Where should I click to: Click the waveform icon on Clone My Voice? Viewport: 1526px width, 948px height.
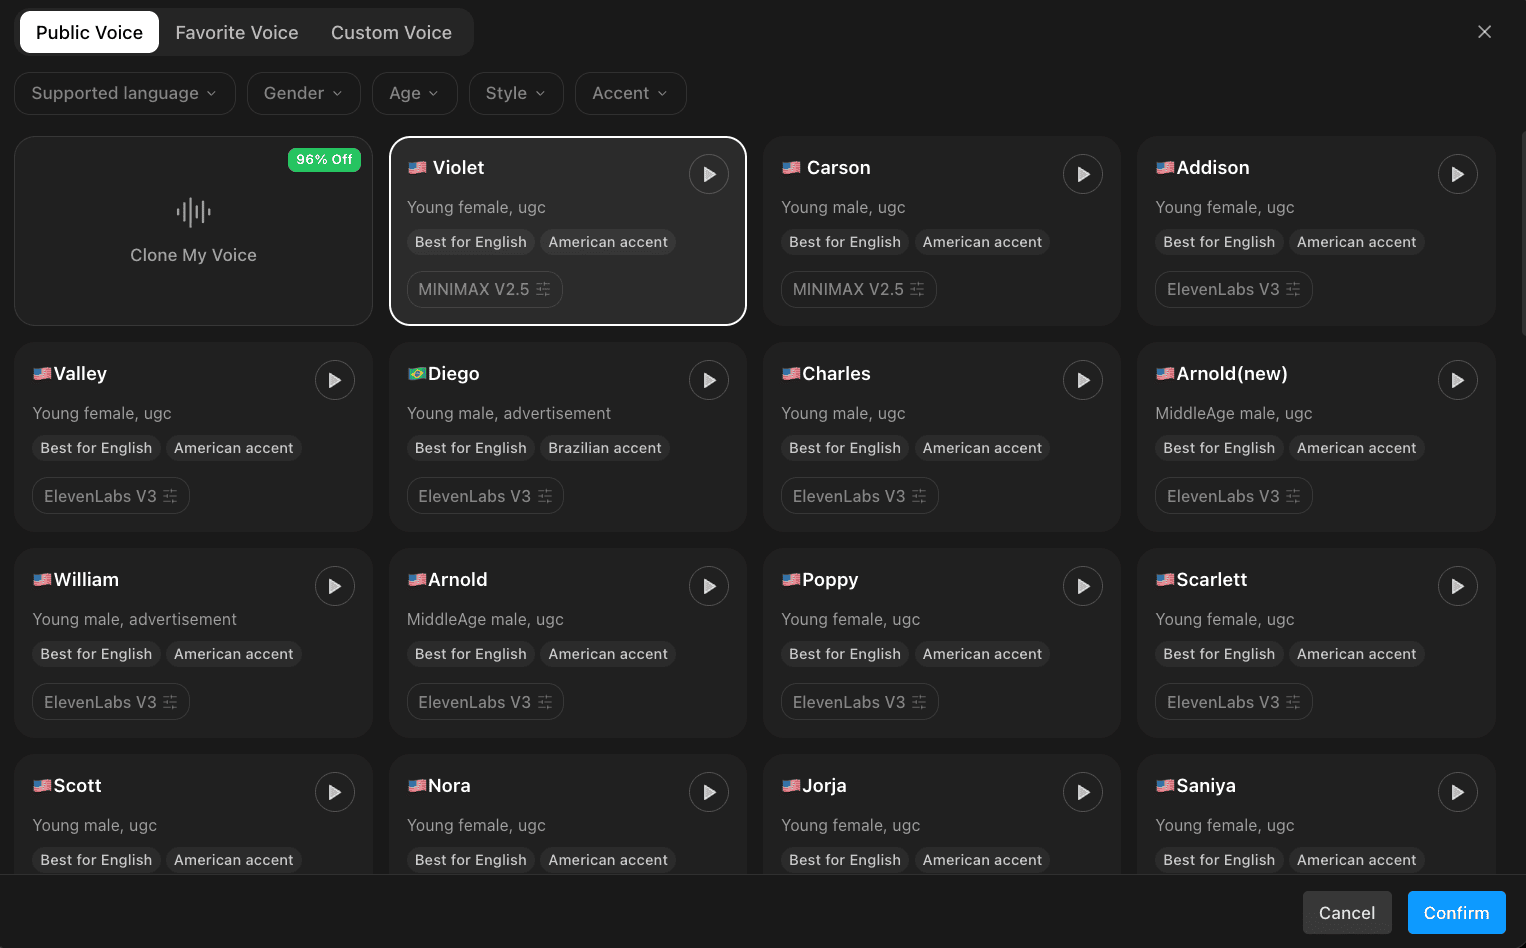tap(193, 212)
